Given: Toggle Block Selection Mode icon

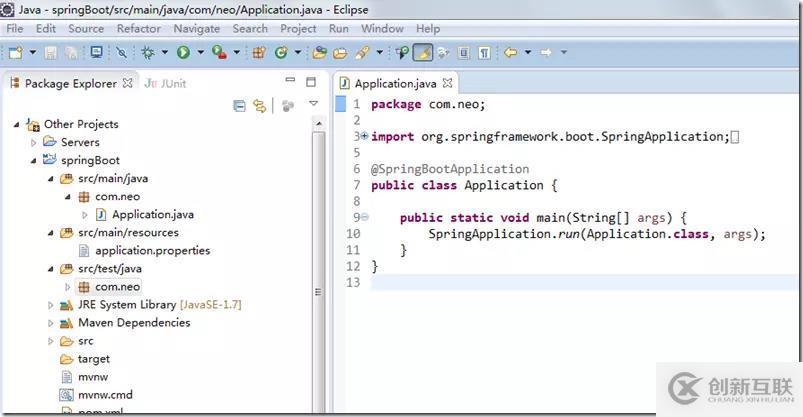Looking at the screenshot, I should [x=463, y=52].
